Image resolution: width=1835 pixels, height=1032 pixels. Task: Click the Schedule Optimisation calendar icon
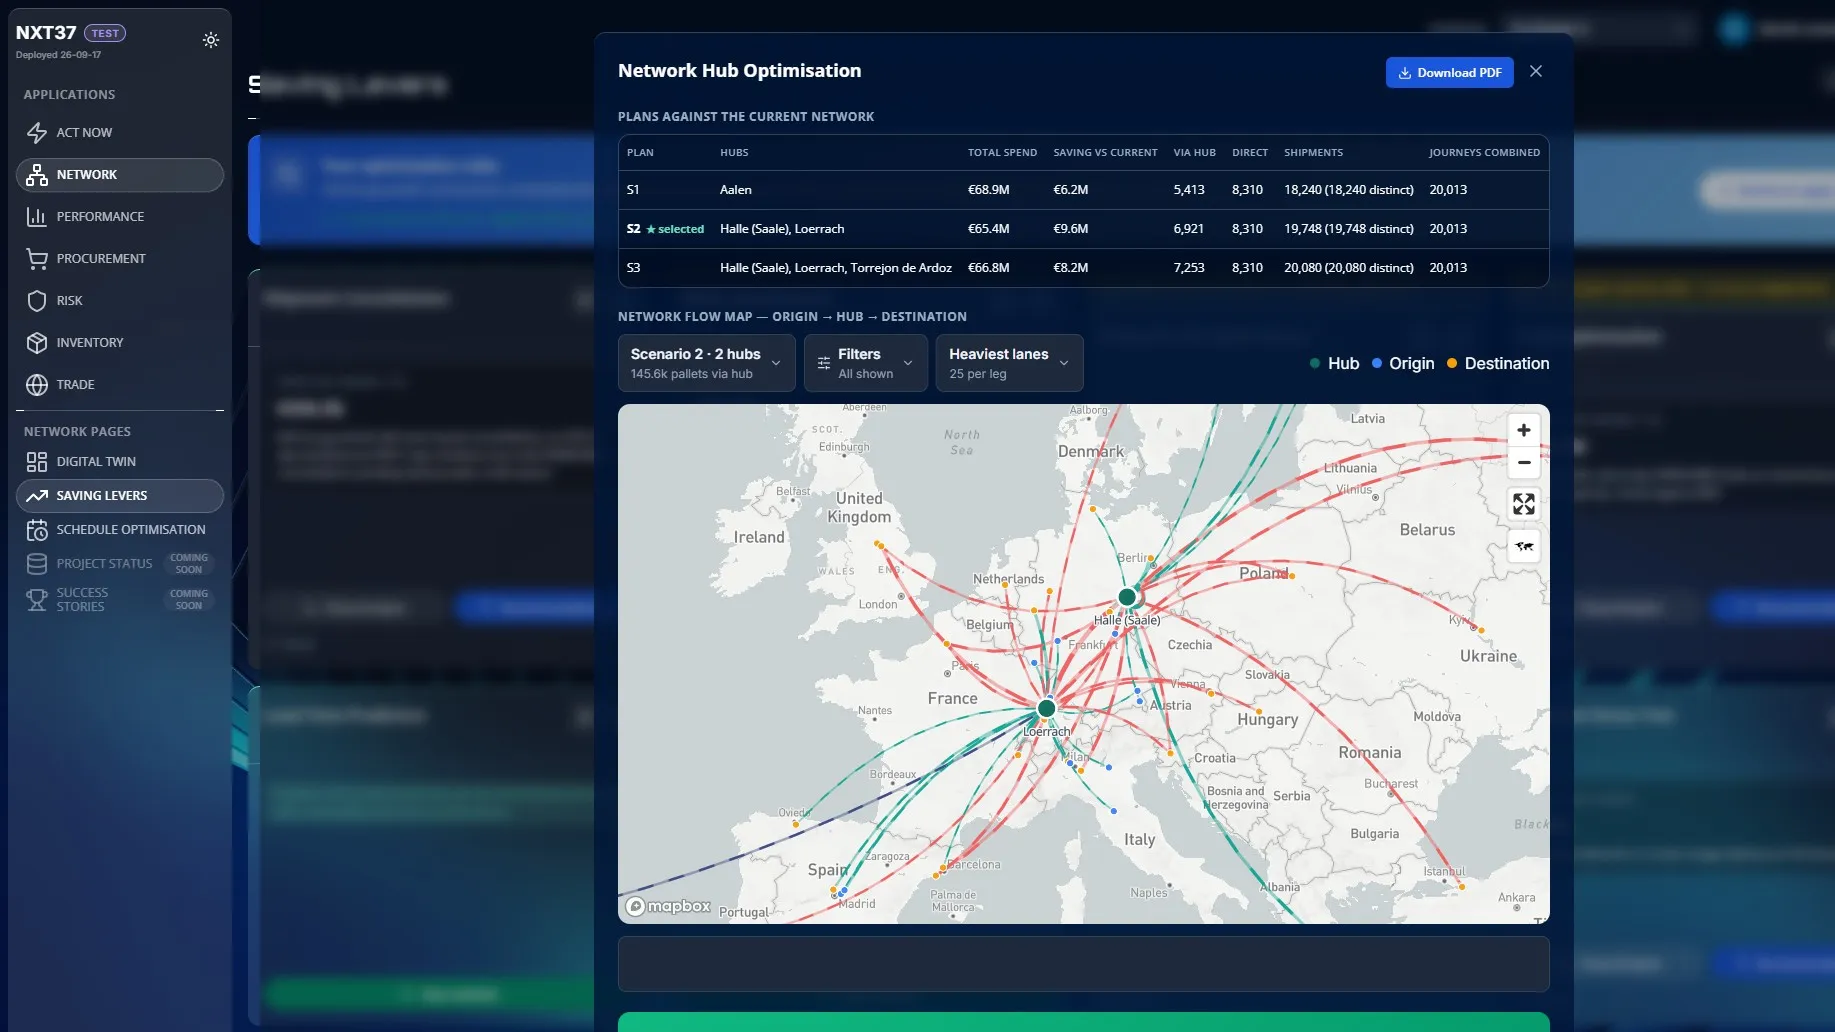pos(37,530)
